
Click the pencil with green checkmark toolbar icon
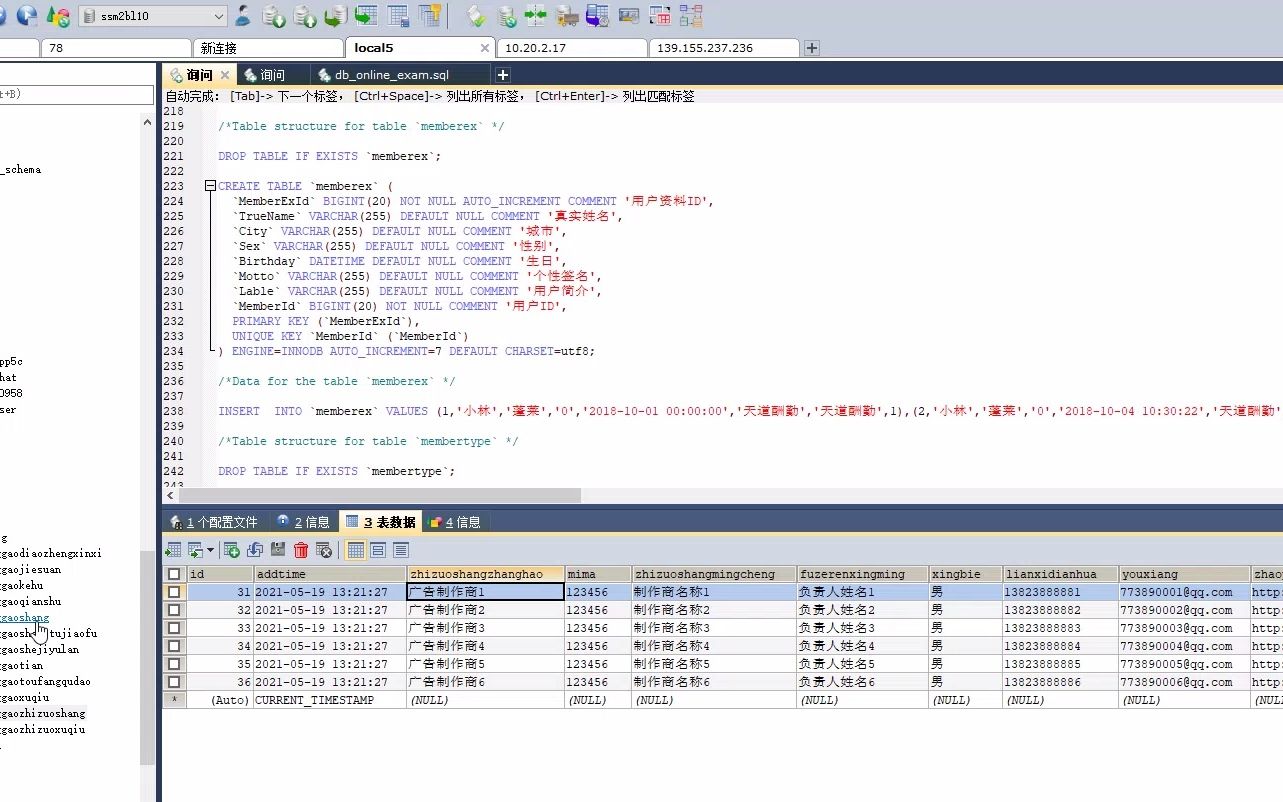pyautogui.click(x=476, y=16)
